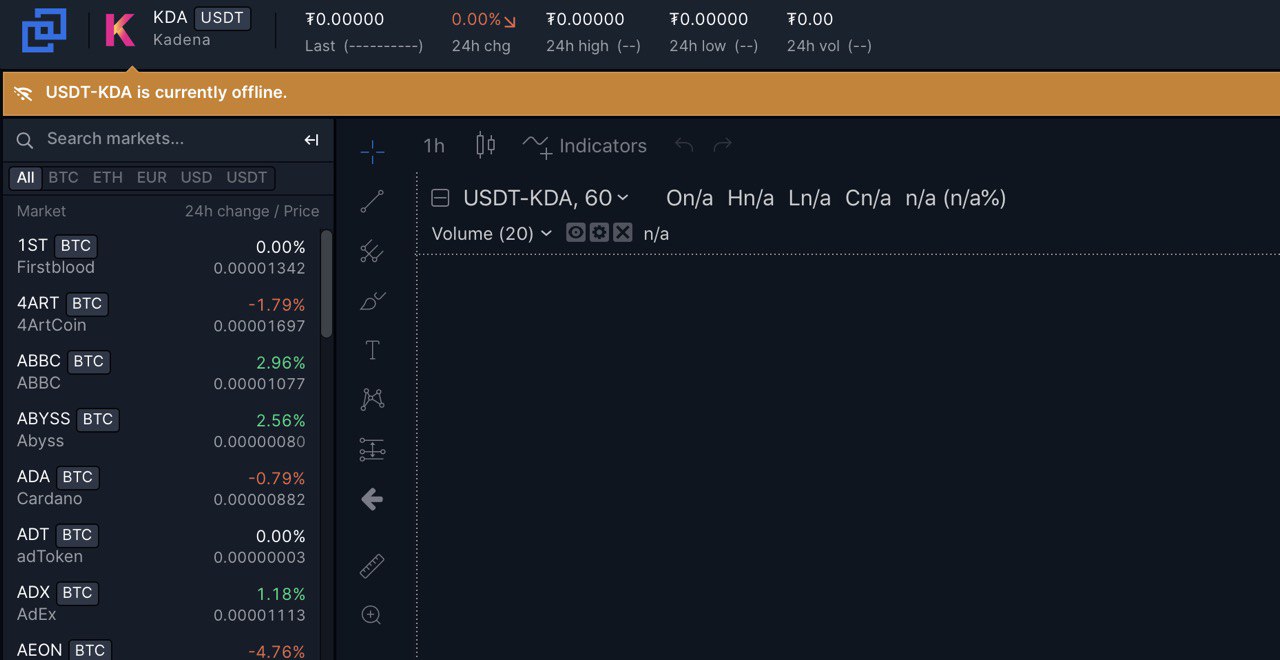Select the ETH markets filter tab
The width and height of the screenshot is (1280, 660).
pos(108,178)
